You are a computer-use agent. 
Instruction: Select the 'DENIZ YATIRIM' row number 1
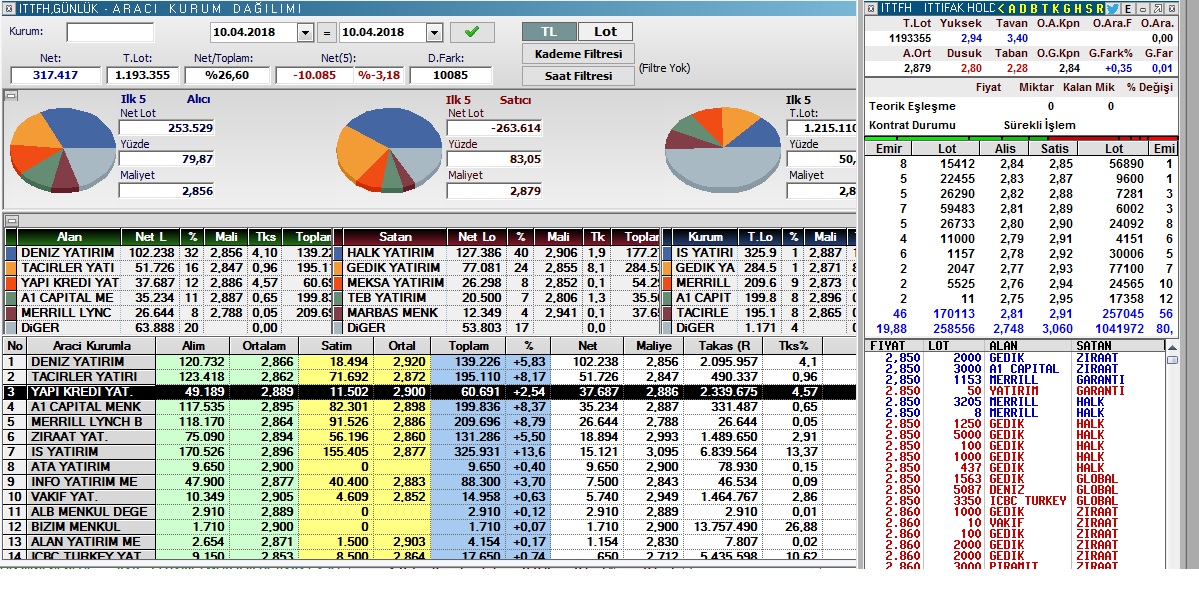428,362
